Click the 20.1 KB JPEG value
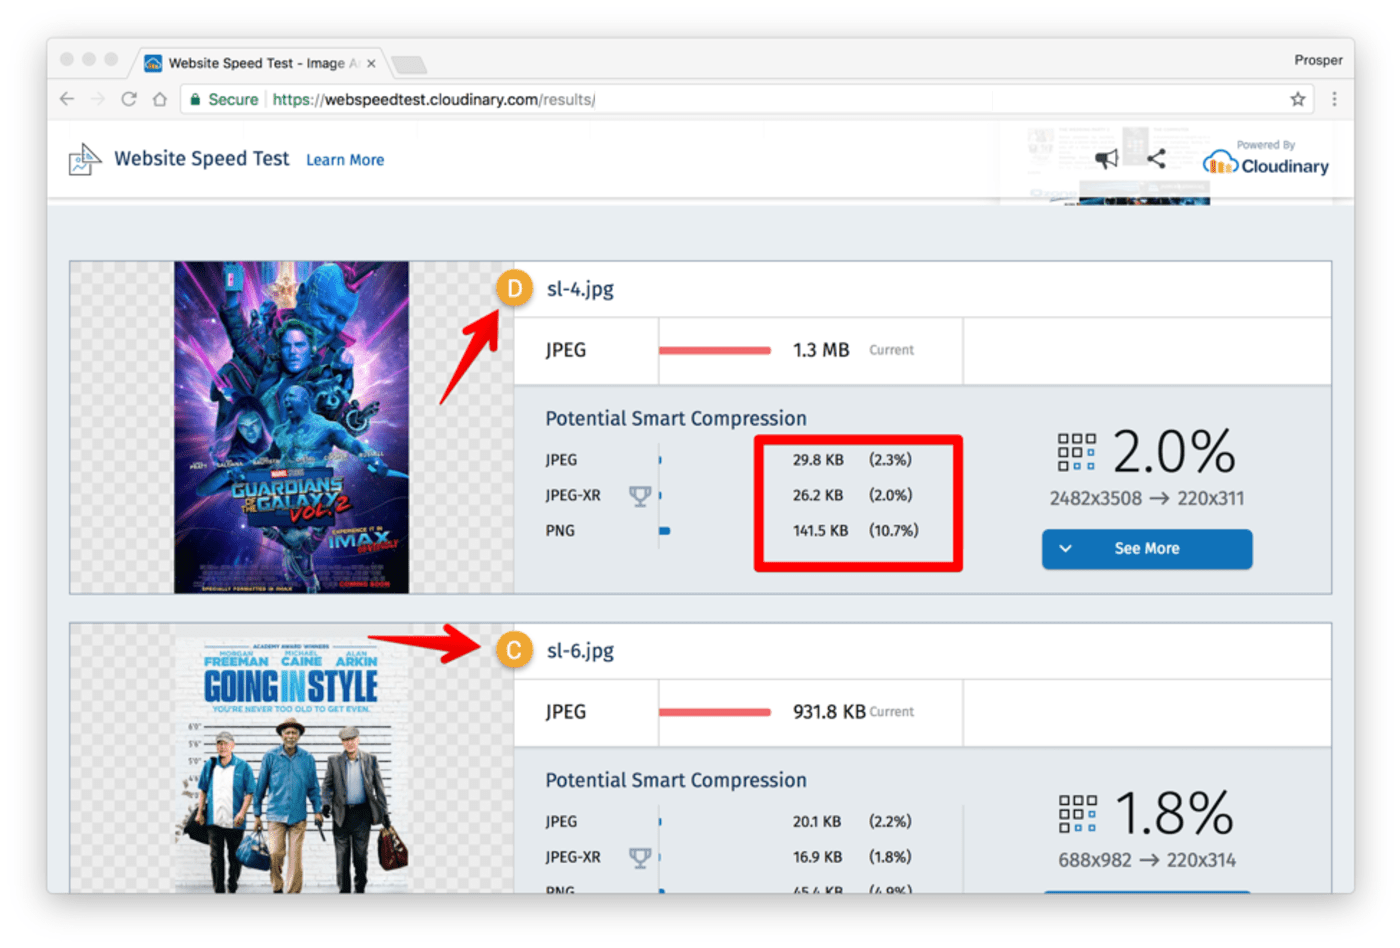 pyautogui.click(x=817, y=822)
